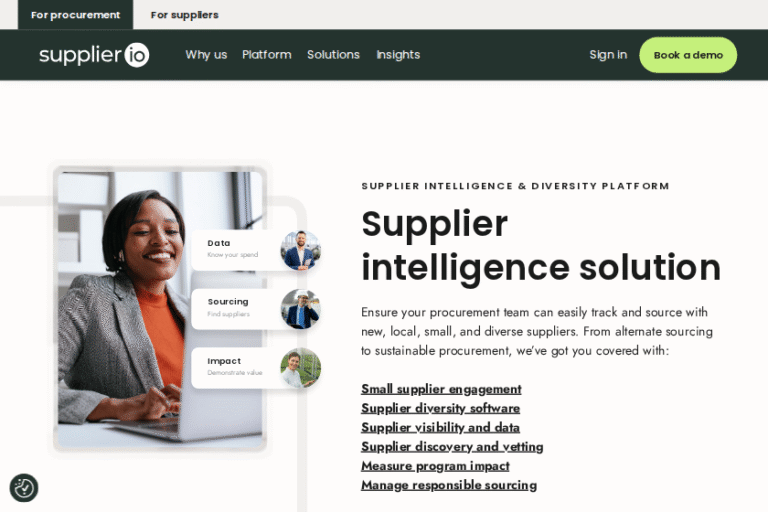This screenshot has height=512, width=768.
Task: Click the Book a demo button
Action: point(688,55)
